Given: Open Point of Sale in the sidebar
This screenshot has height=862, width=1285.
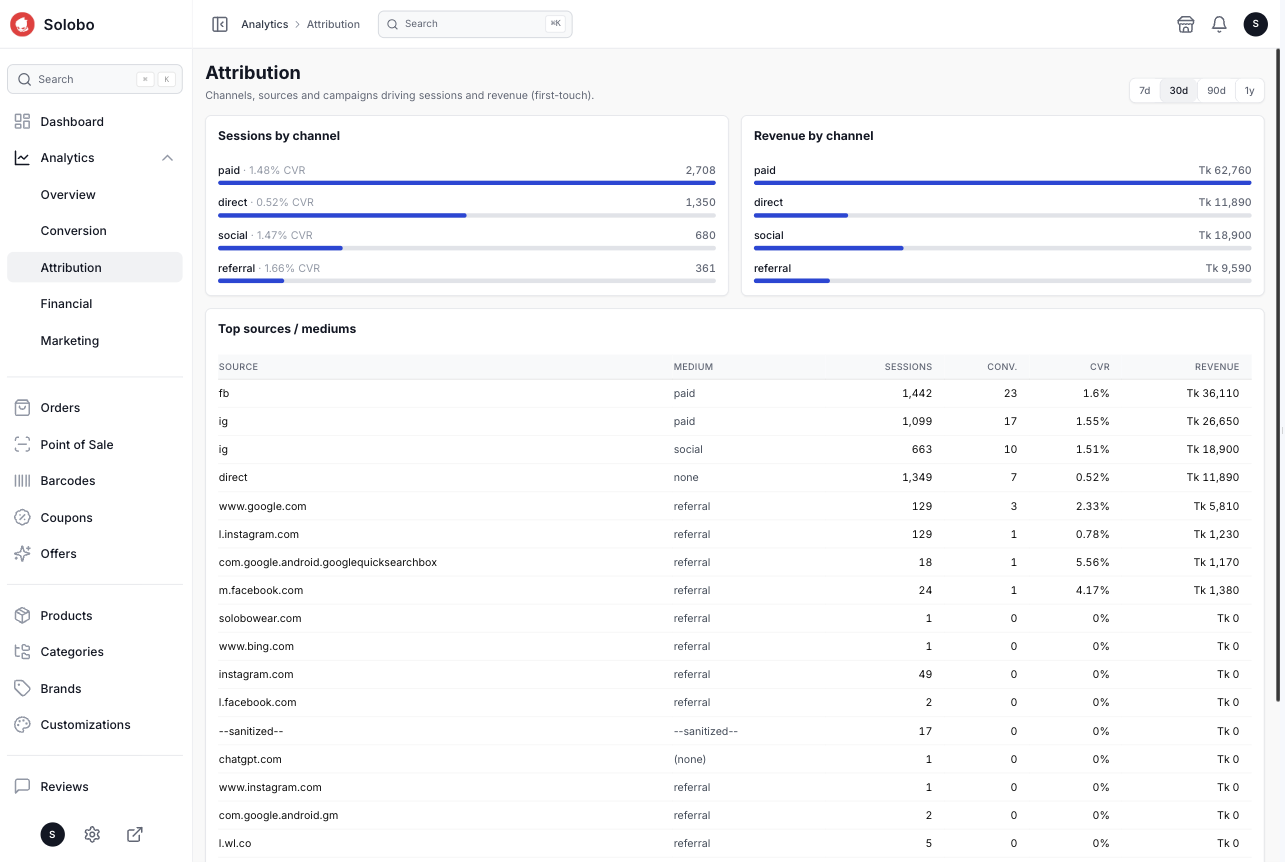Looking at the screenshot, I should pos(94,445).
